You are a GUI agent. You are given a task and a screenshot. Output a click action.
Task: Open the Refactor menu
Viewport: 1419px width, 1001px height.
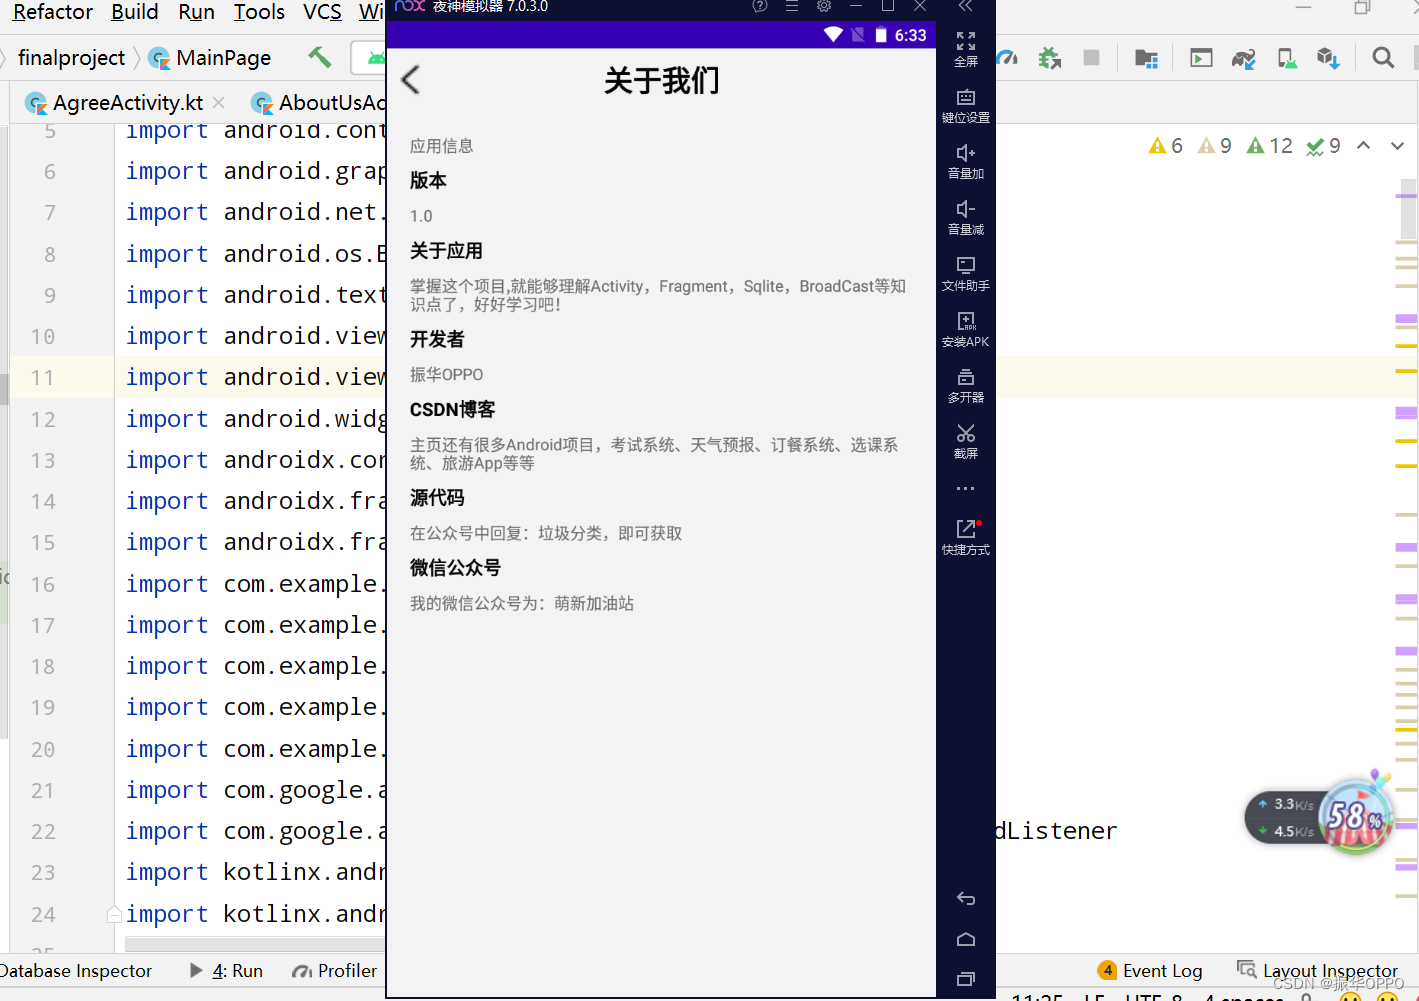point(53,12)
